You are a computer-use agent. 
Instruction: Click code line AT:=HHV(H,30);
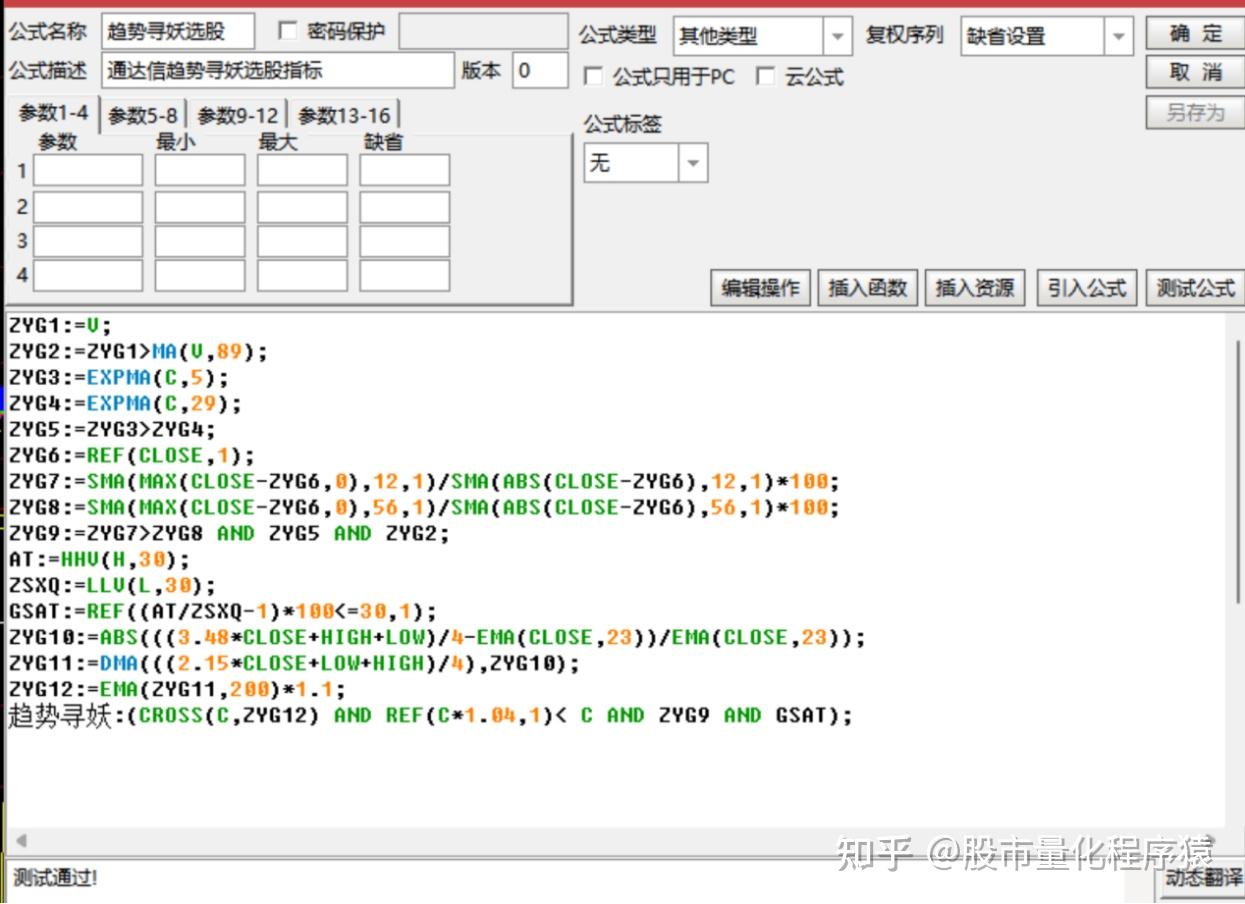tap(98, 559)
